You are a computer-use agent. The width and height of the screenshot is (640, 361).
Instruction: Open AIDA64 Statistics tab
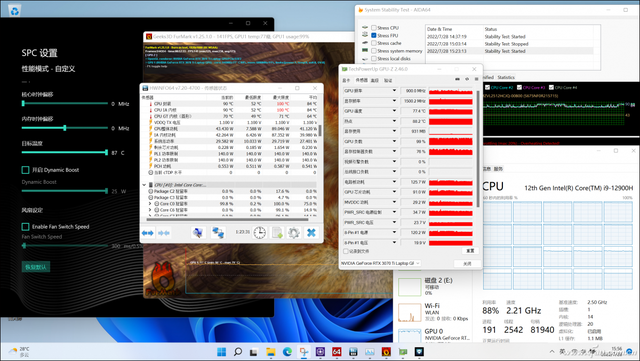coord(506,77)
